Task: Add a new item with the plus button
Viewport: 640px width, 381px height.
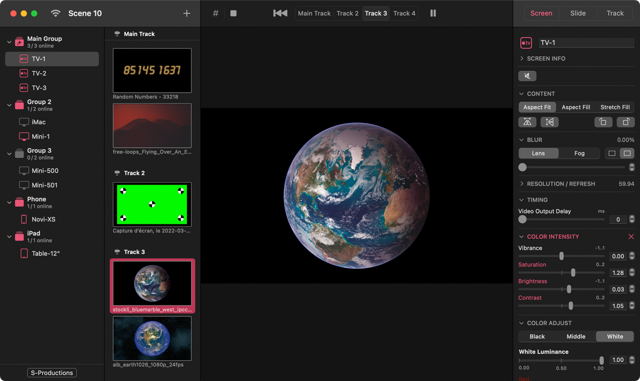Action: [x=187, y=13]
